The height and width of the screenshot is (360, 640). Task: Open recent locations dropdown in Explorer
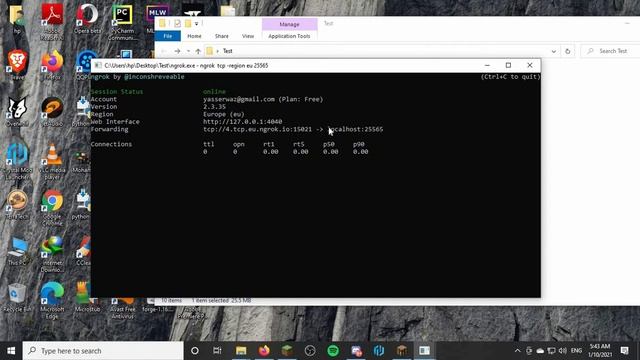[x=188, y=51]
